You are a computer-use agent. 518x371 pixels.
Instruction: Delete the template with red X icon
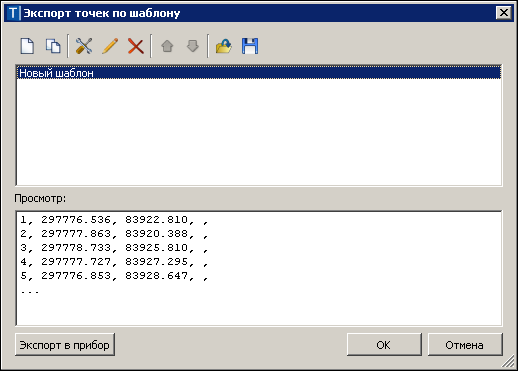(136, 46)
